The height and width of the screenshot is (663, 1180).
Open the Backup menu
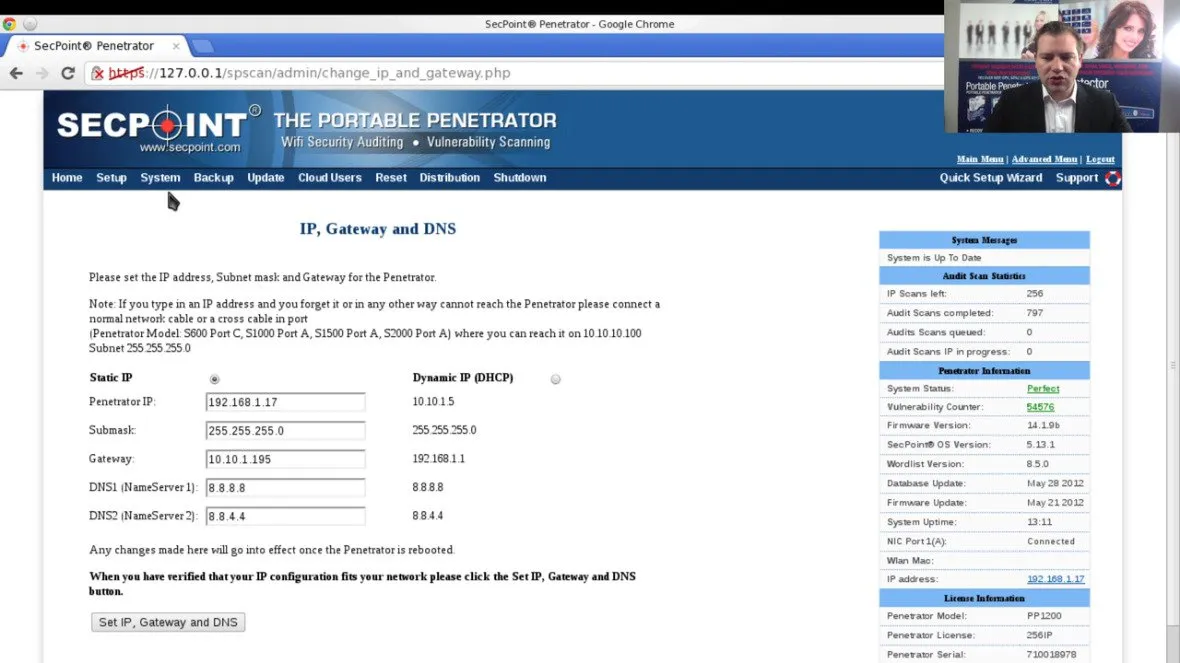(214, 178)
